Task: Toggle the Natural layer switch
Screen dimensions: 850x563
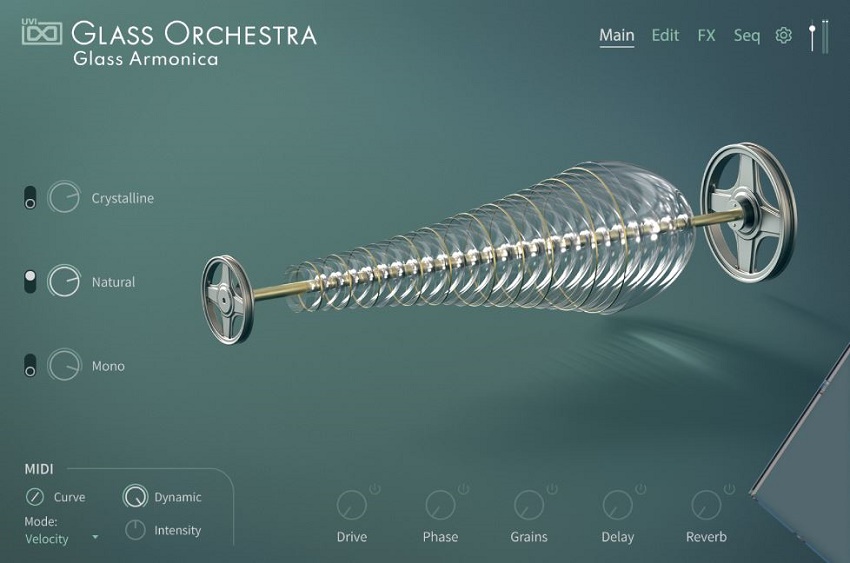Action: [x=30, y=281]
